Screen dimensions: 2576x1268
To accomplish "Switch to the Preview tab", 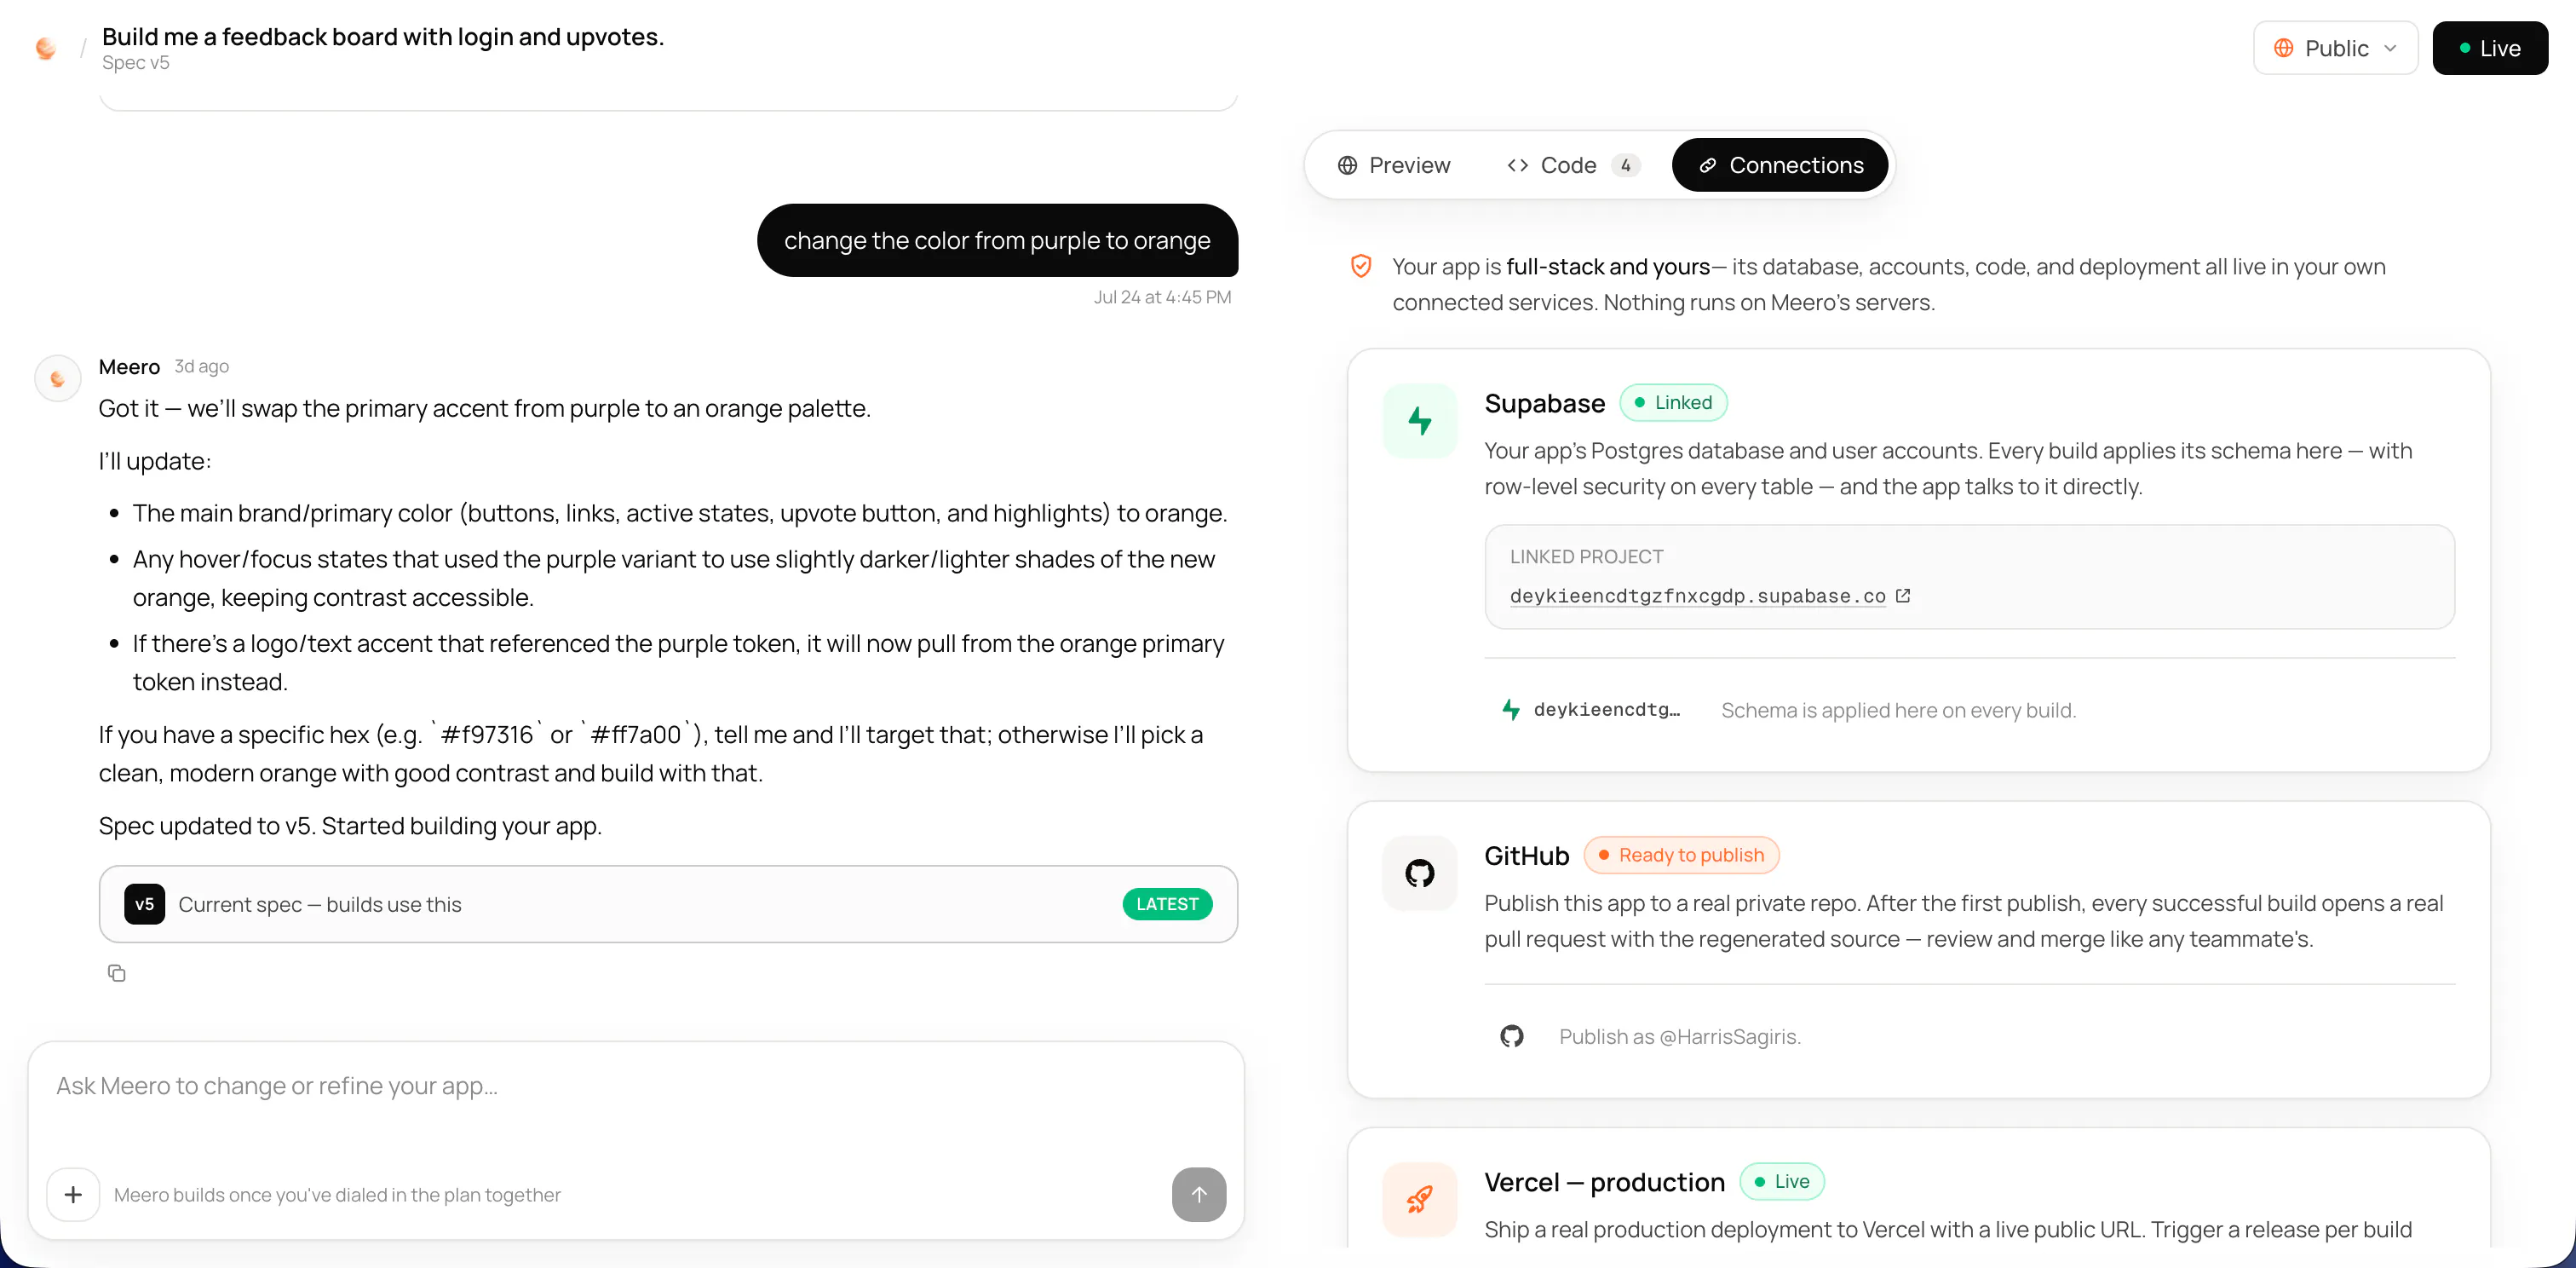I will [1394, 165].
